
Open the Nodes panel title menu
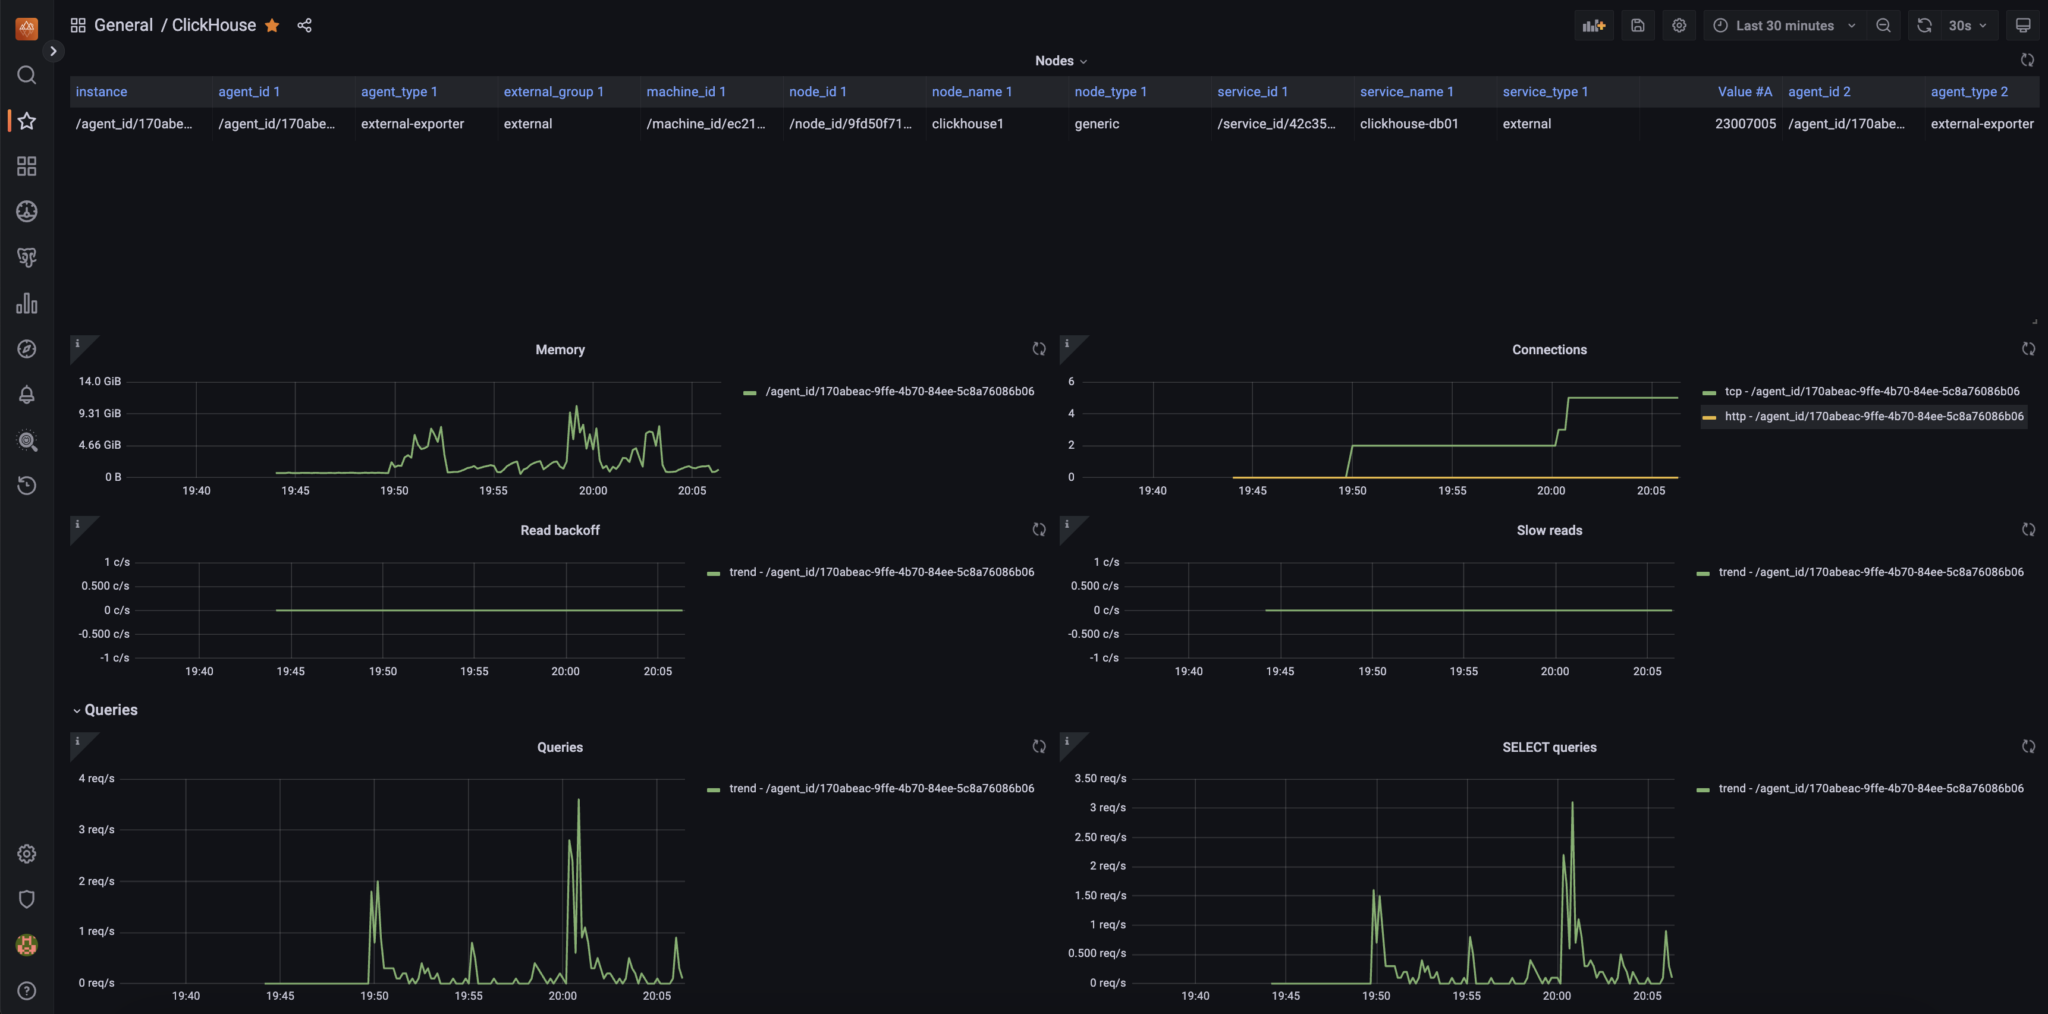1060,61
